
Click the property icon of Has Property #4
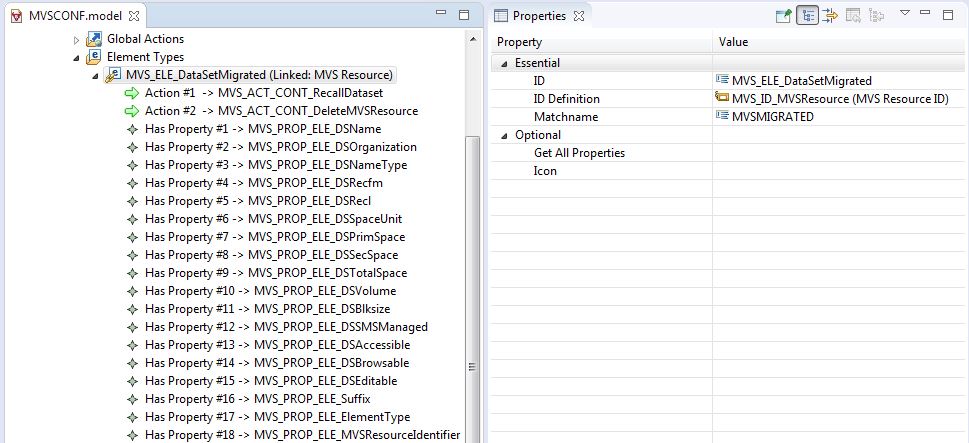132,183
